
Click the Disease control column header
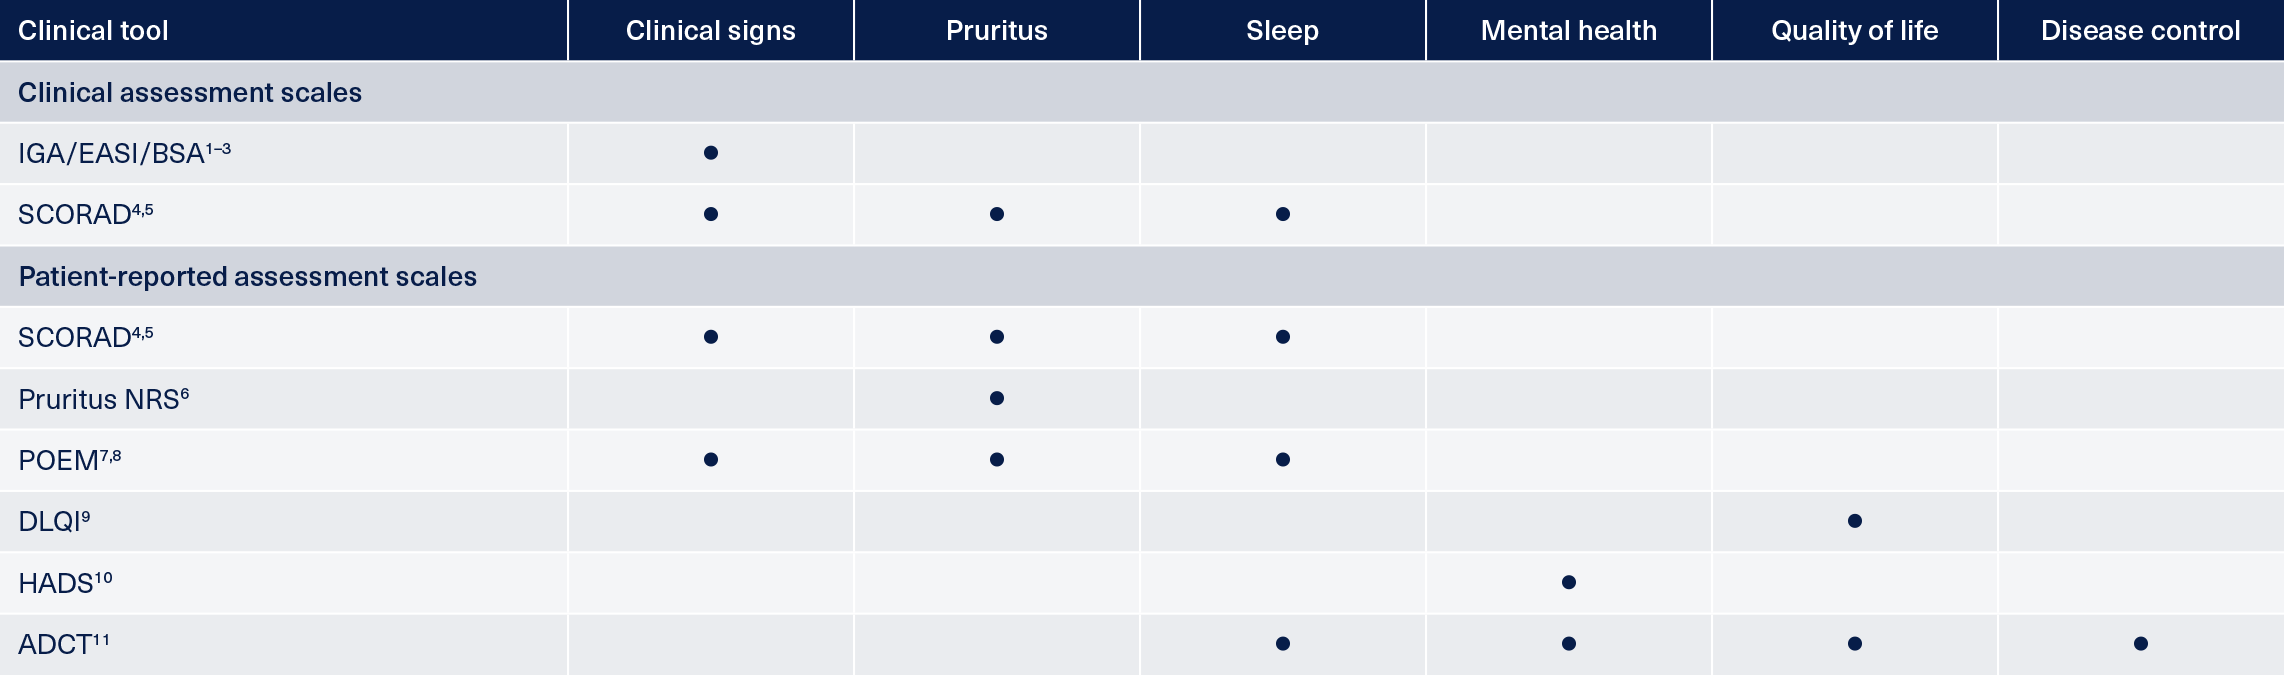2141,31
